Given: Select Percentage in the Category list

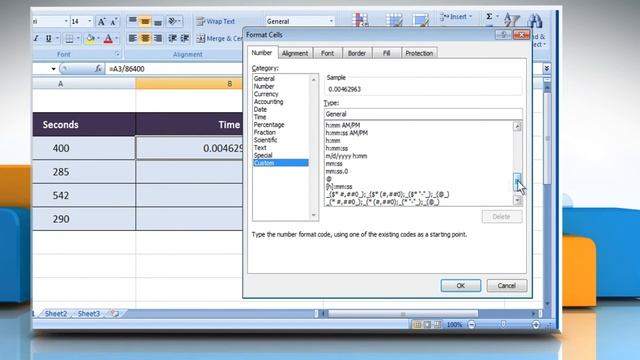Looking at the screenshot, I should click(x=269, y=124).
